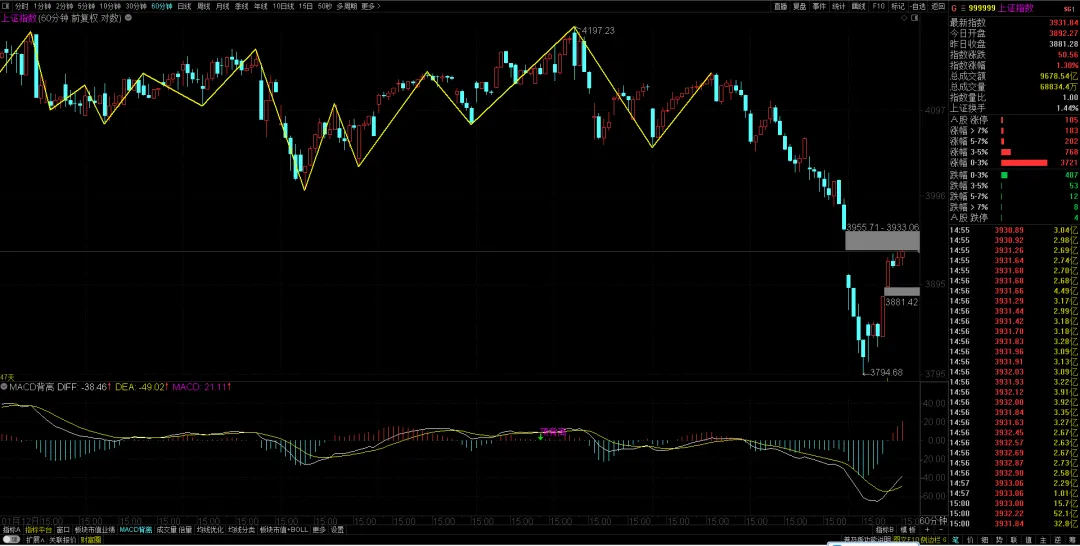Image resolution: width=1080 pixels, height=546 pixels.
Task: Click the 画线 drawing tool button
Action: (858, 6)
